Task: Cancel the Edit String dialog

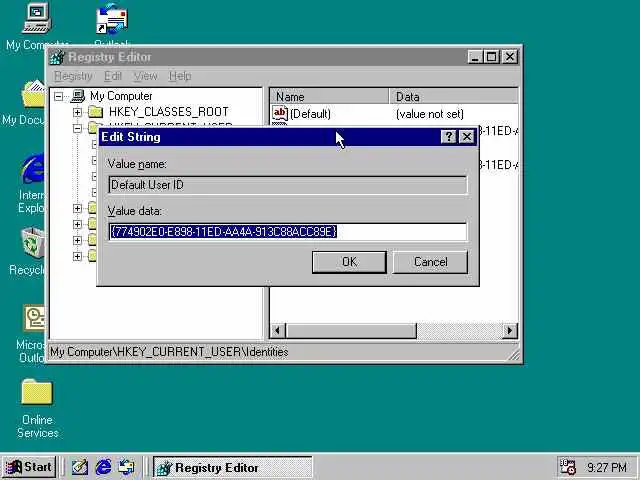Action: tap(430, 262)
